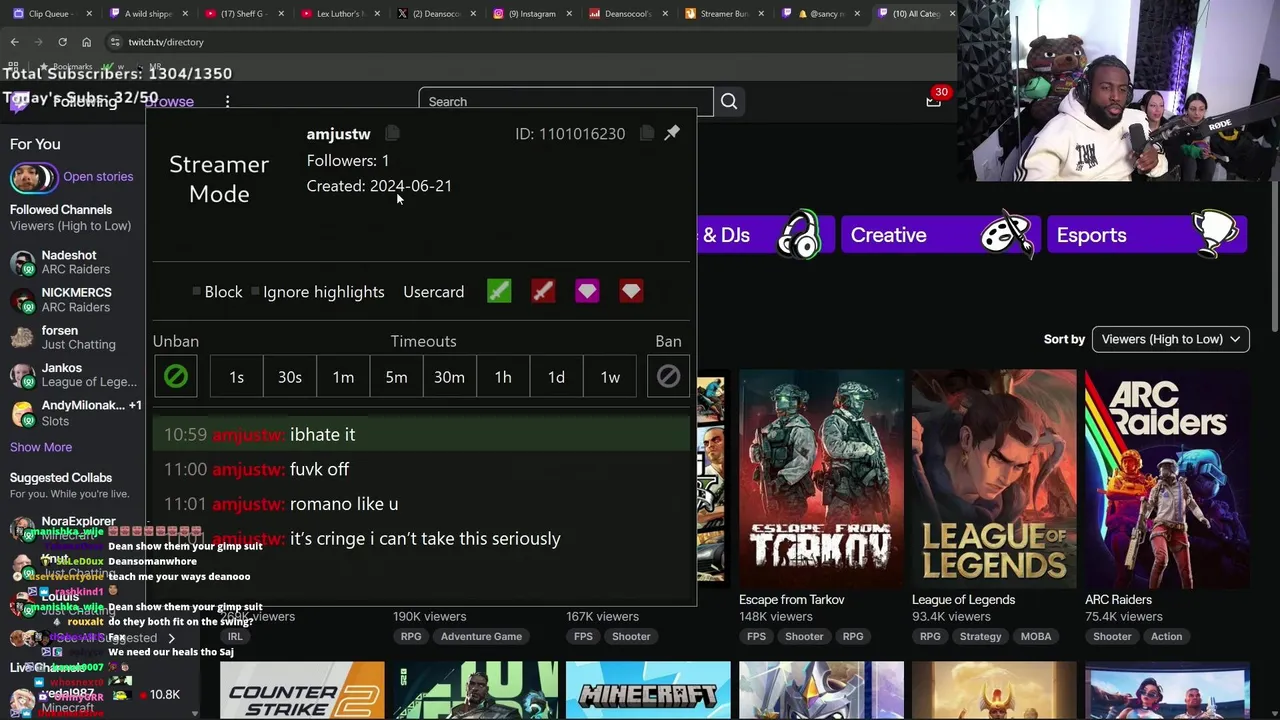Open AndyMilonakis channel avatar in sidebar

pyautogui.click(x=22, y=413)
